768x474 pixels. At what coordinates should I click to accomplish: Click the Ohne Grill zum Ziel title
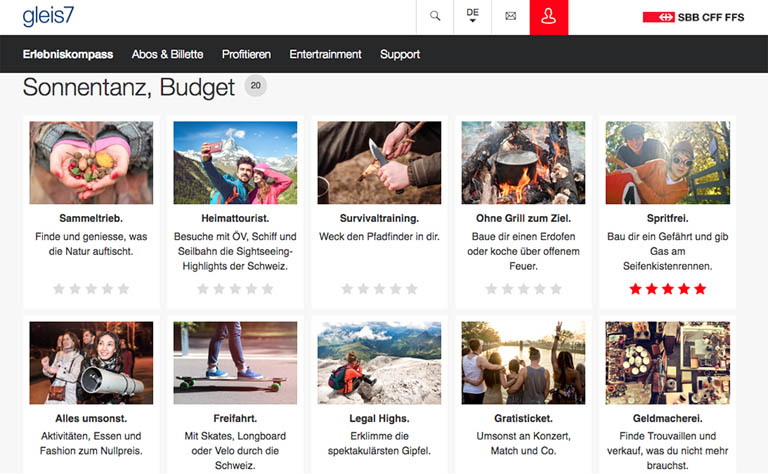[x=523, y=218]
